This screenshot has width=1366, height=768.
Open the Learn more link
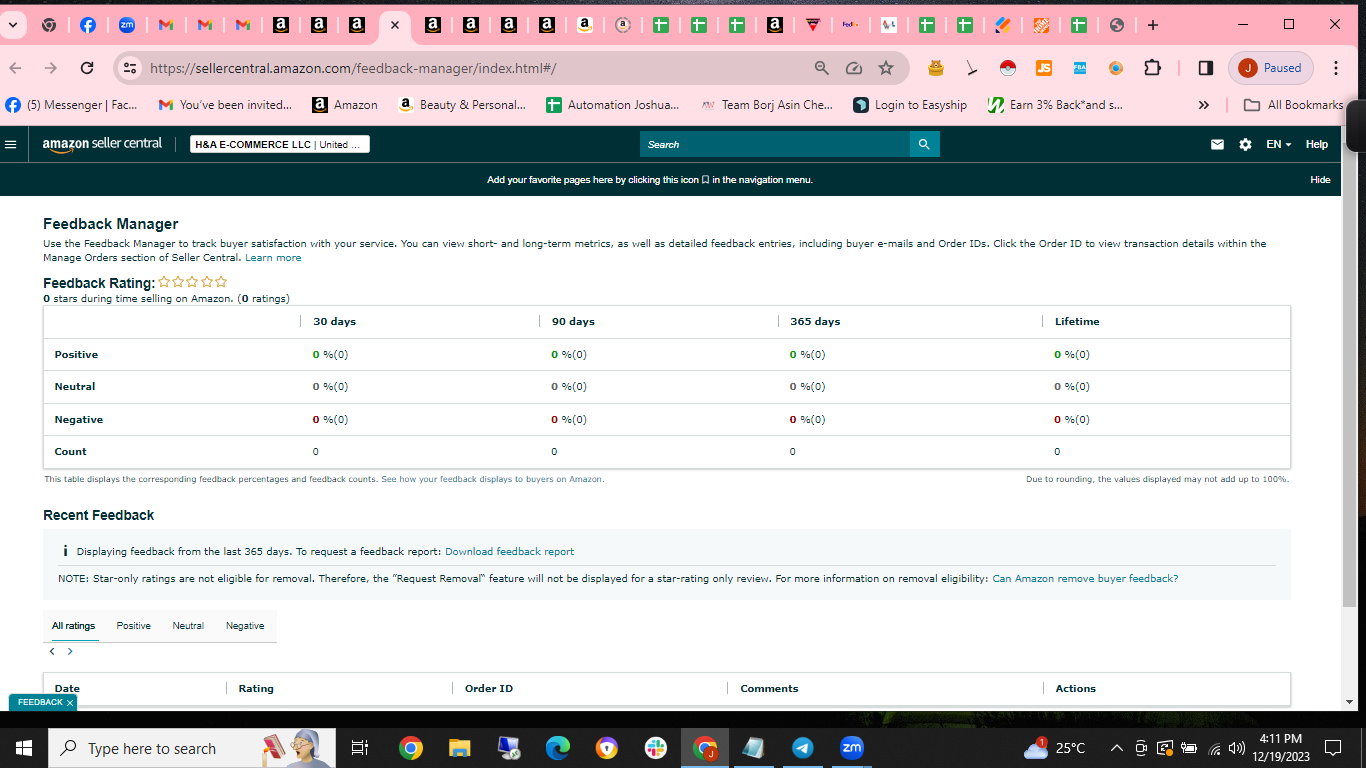pos(273,258)
